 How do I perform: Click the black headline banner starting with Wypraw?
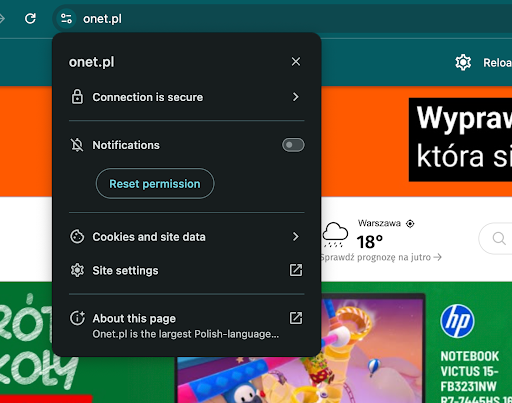click(460, 140)
